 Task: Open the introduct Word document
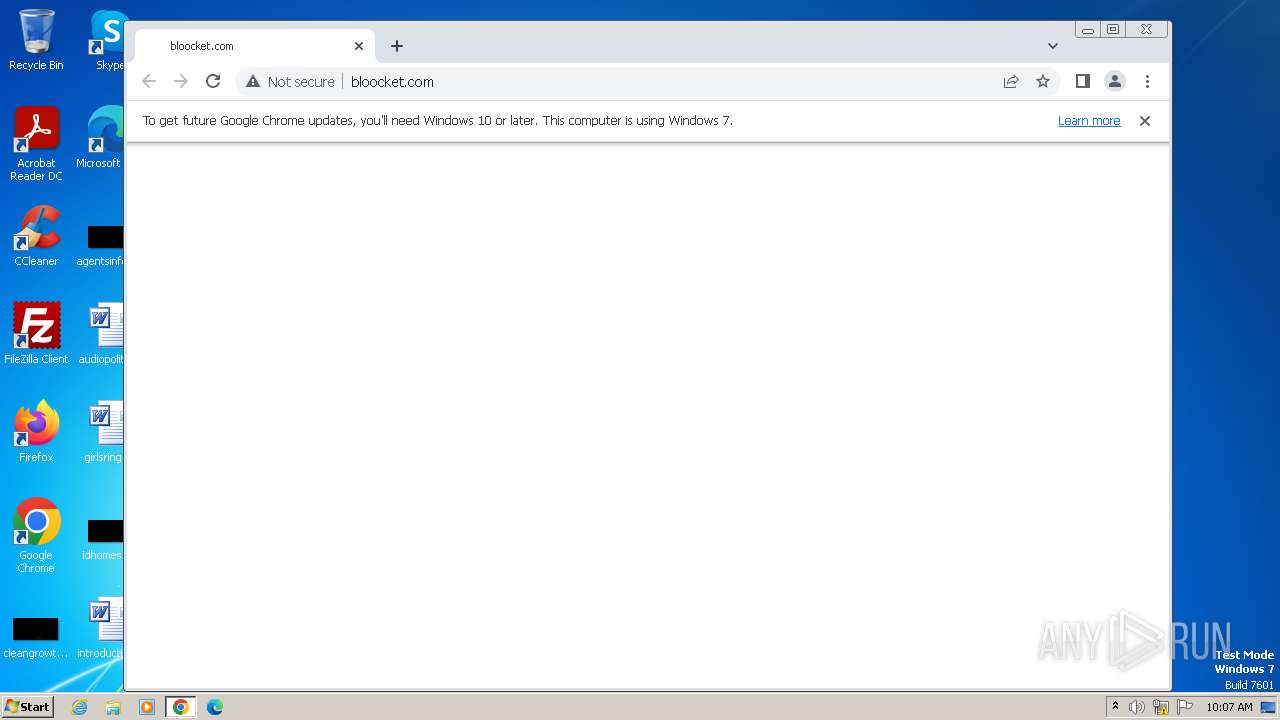pos(101,628)
